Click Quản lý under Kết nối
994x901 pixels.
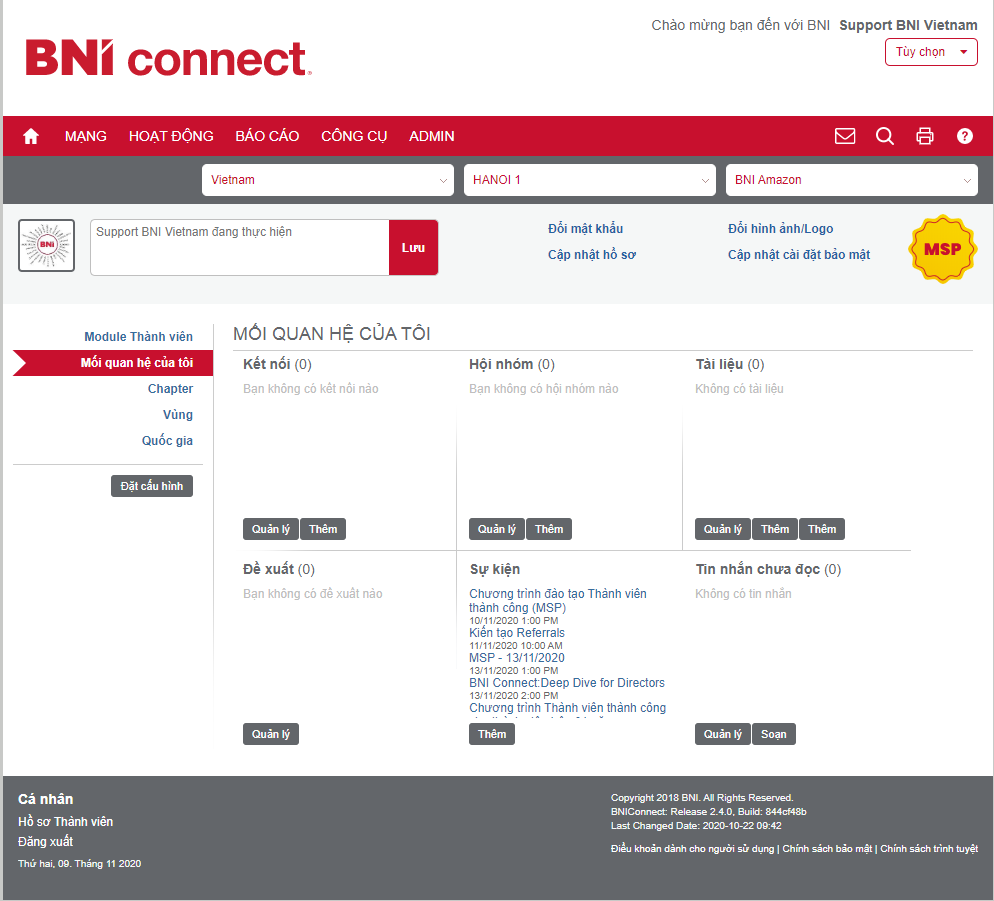point(271,529)
